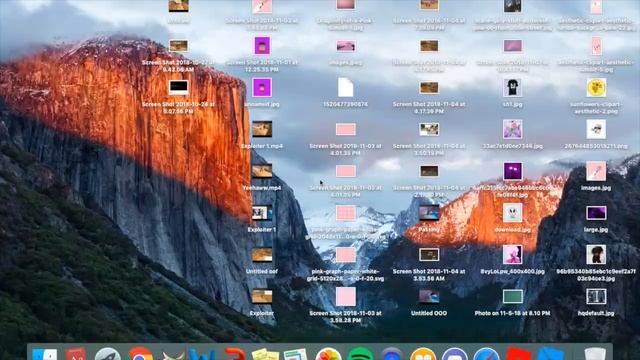Select the 'Exploiter' file icon
640x360 pixels.
tap(262, 296)
